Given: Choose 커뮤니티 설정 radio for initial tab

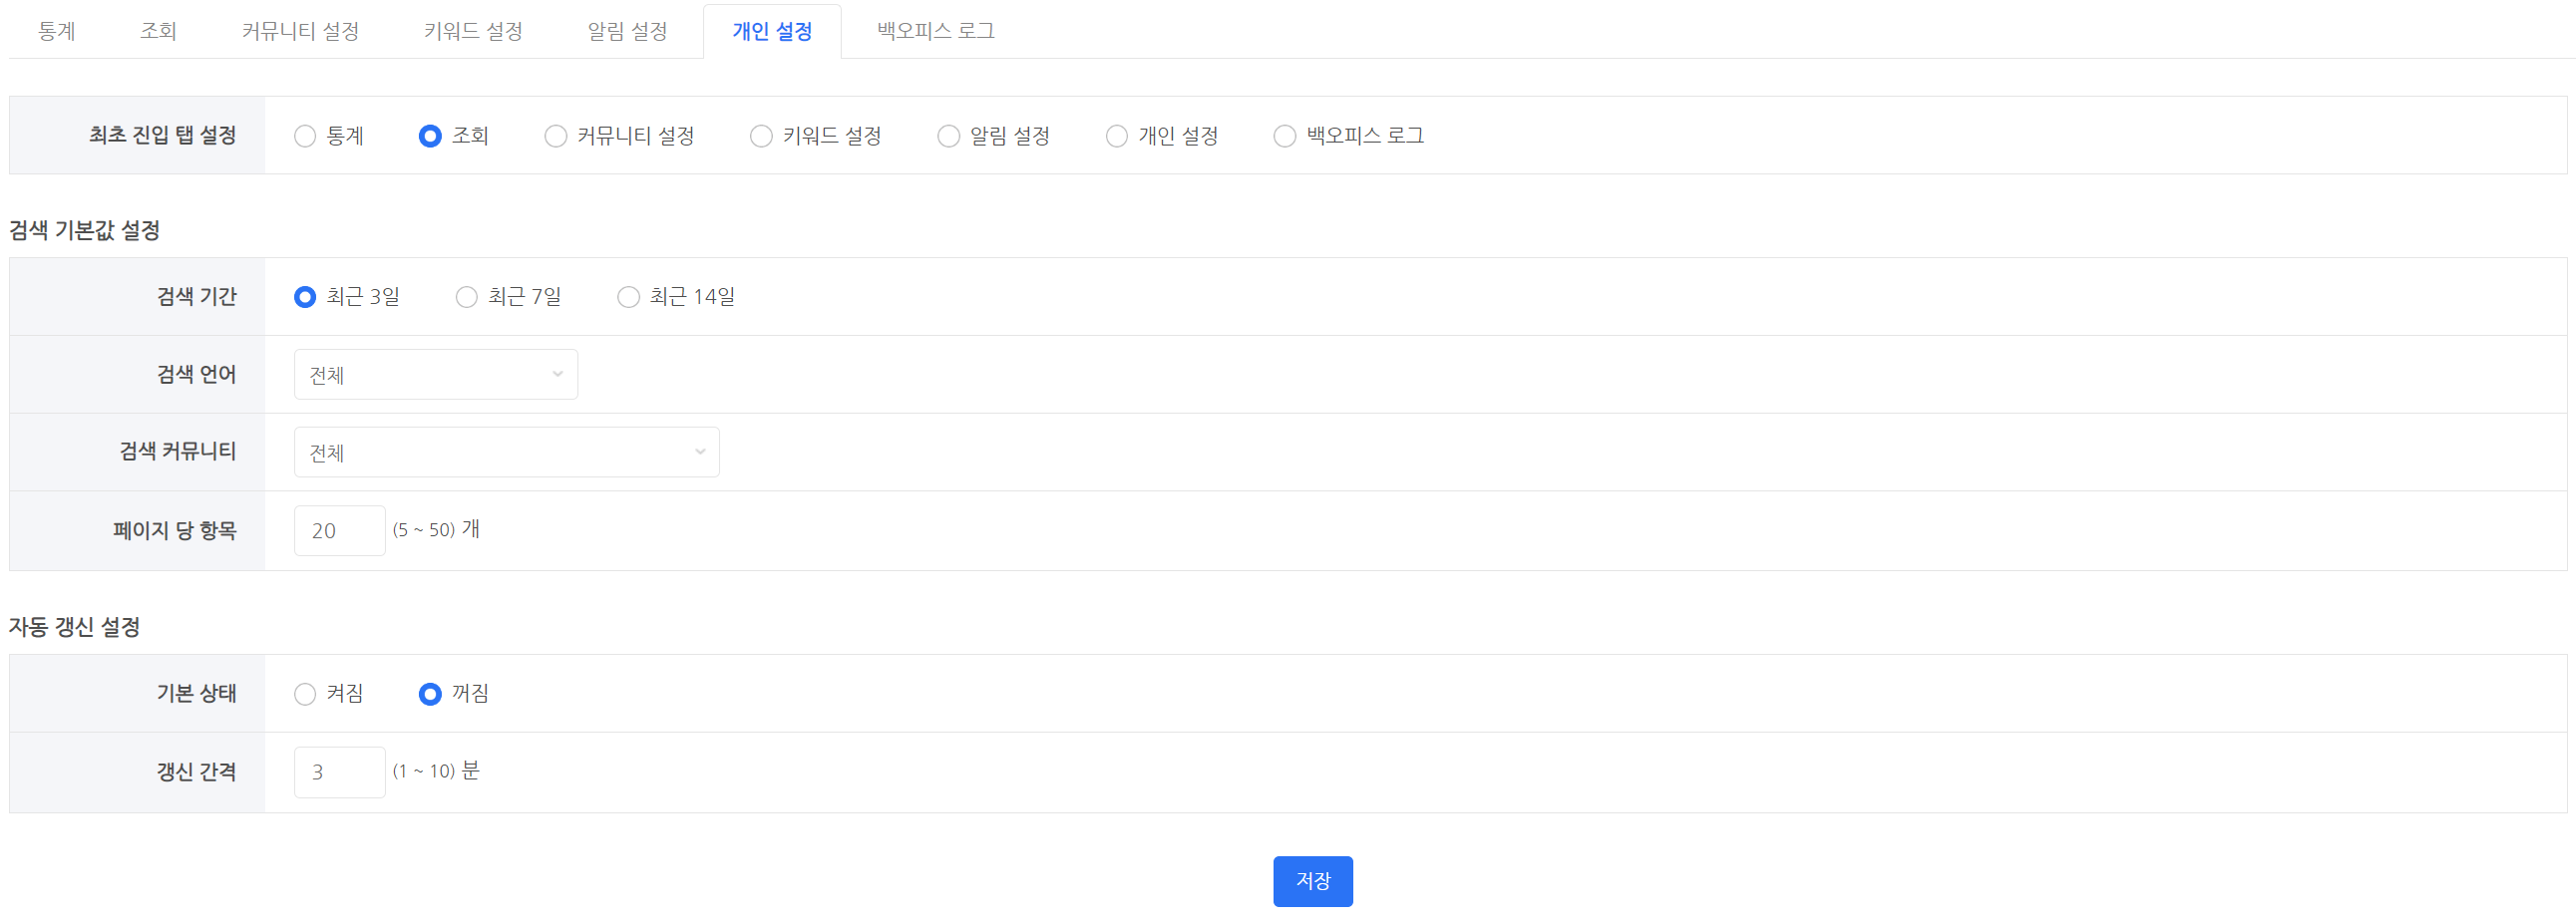Looking at the screenshot, I should [x=556, y=136].
